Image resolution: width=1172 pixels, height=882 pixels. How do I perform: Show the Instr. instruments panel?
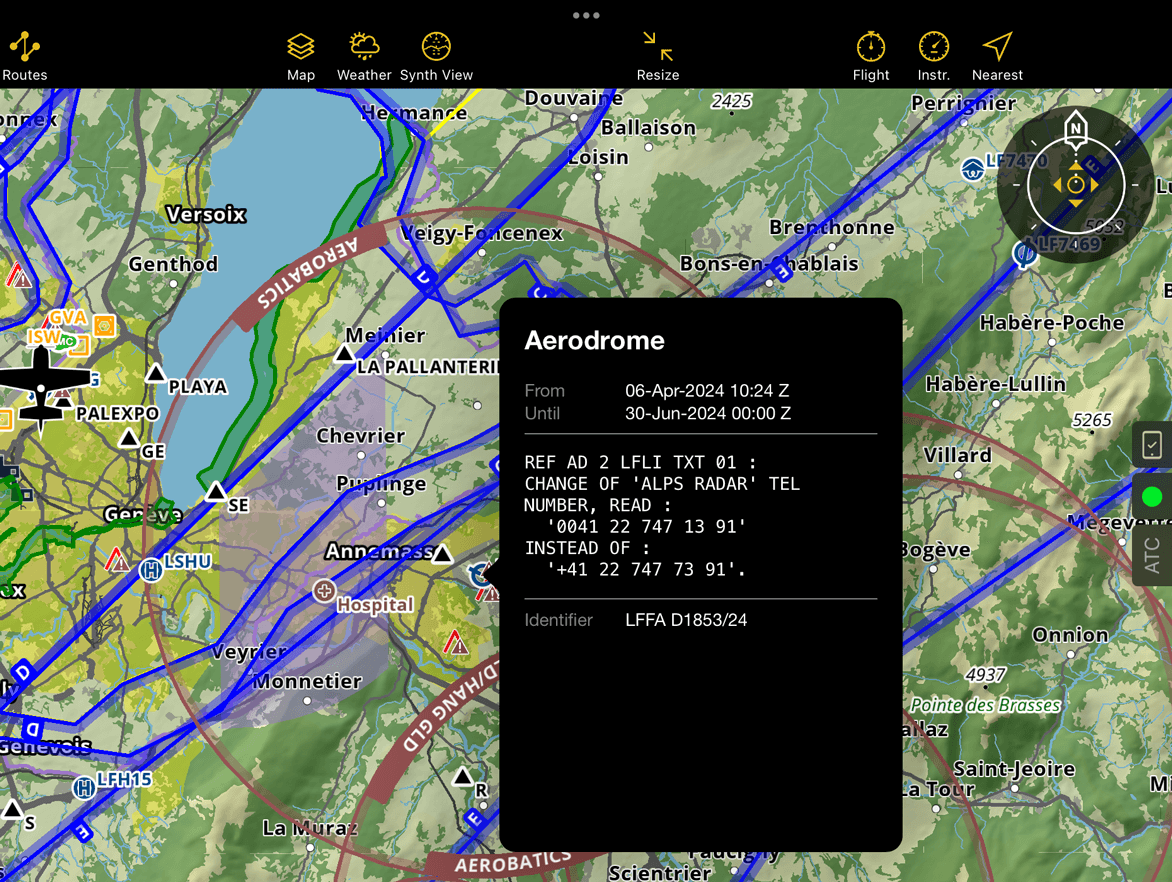tap(934, 56)
